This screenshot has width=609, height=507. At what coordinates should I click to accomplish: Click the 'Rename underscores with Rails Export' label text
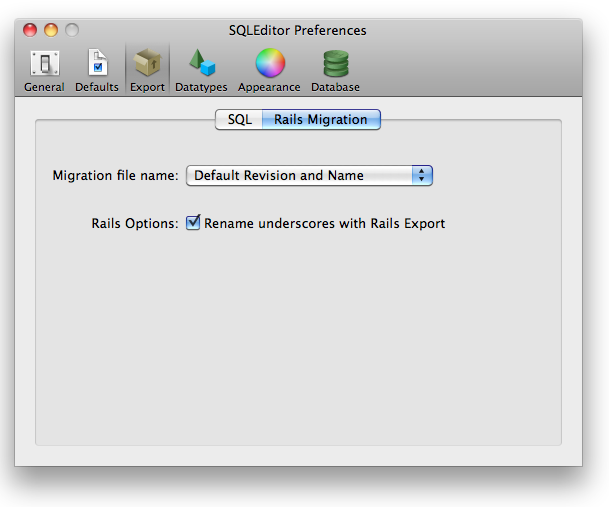(324, 223)
